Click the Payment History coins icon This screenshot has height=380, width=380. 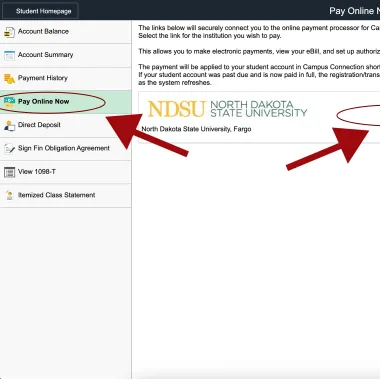tap(9, 79)
